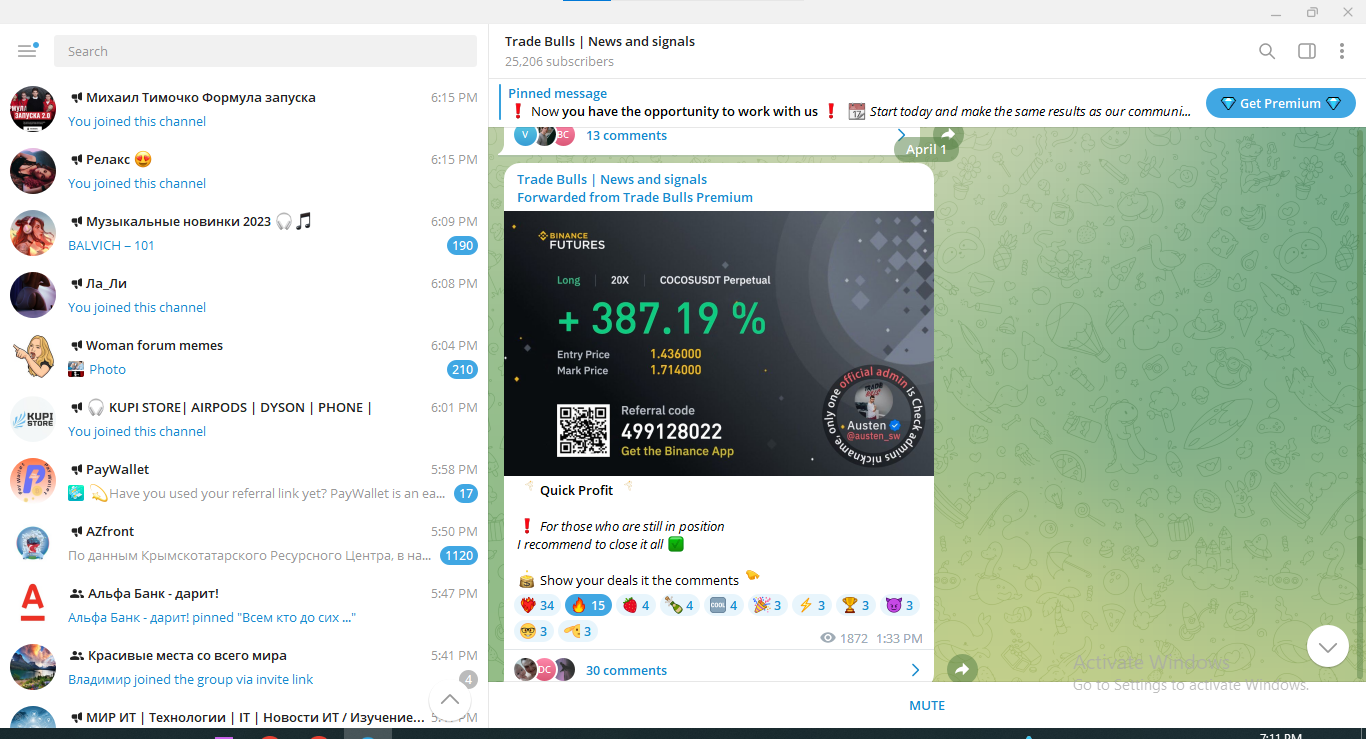Toggle the champagne bottle reaction
Image resolution: width=1366 pixels, height=739 pixels.
[680, 605]
